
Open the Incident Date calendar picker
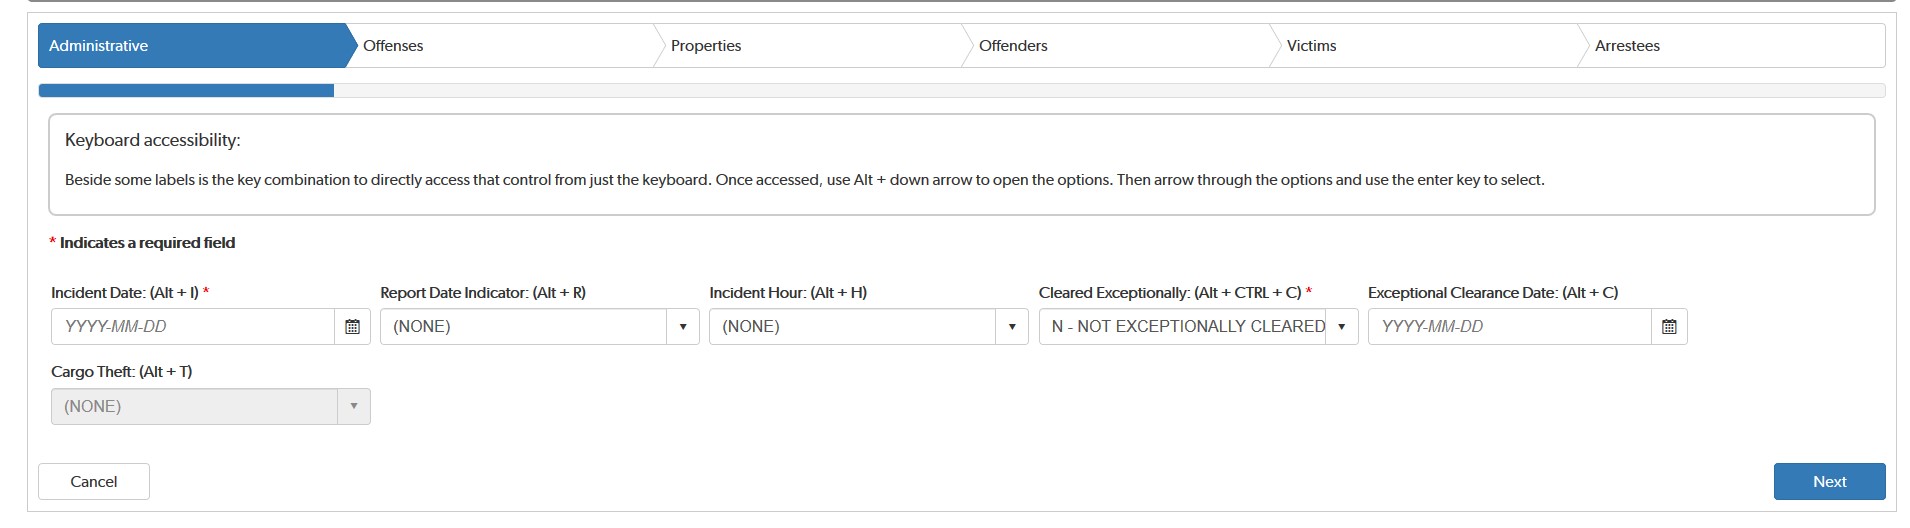point(352,327)
